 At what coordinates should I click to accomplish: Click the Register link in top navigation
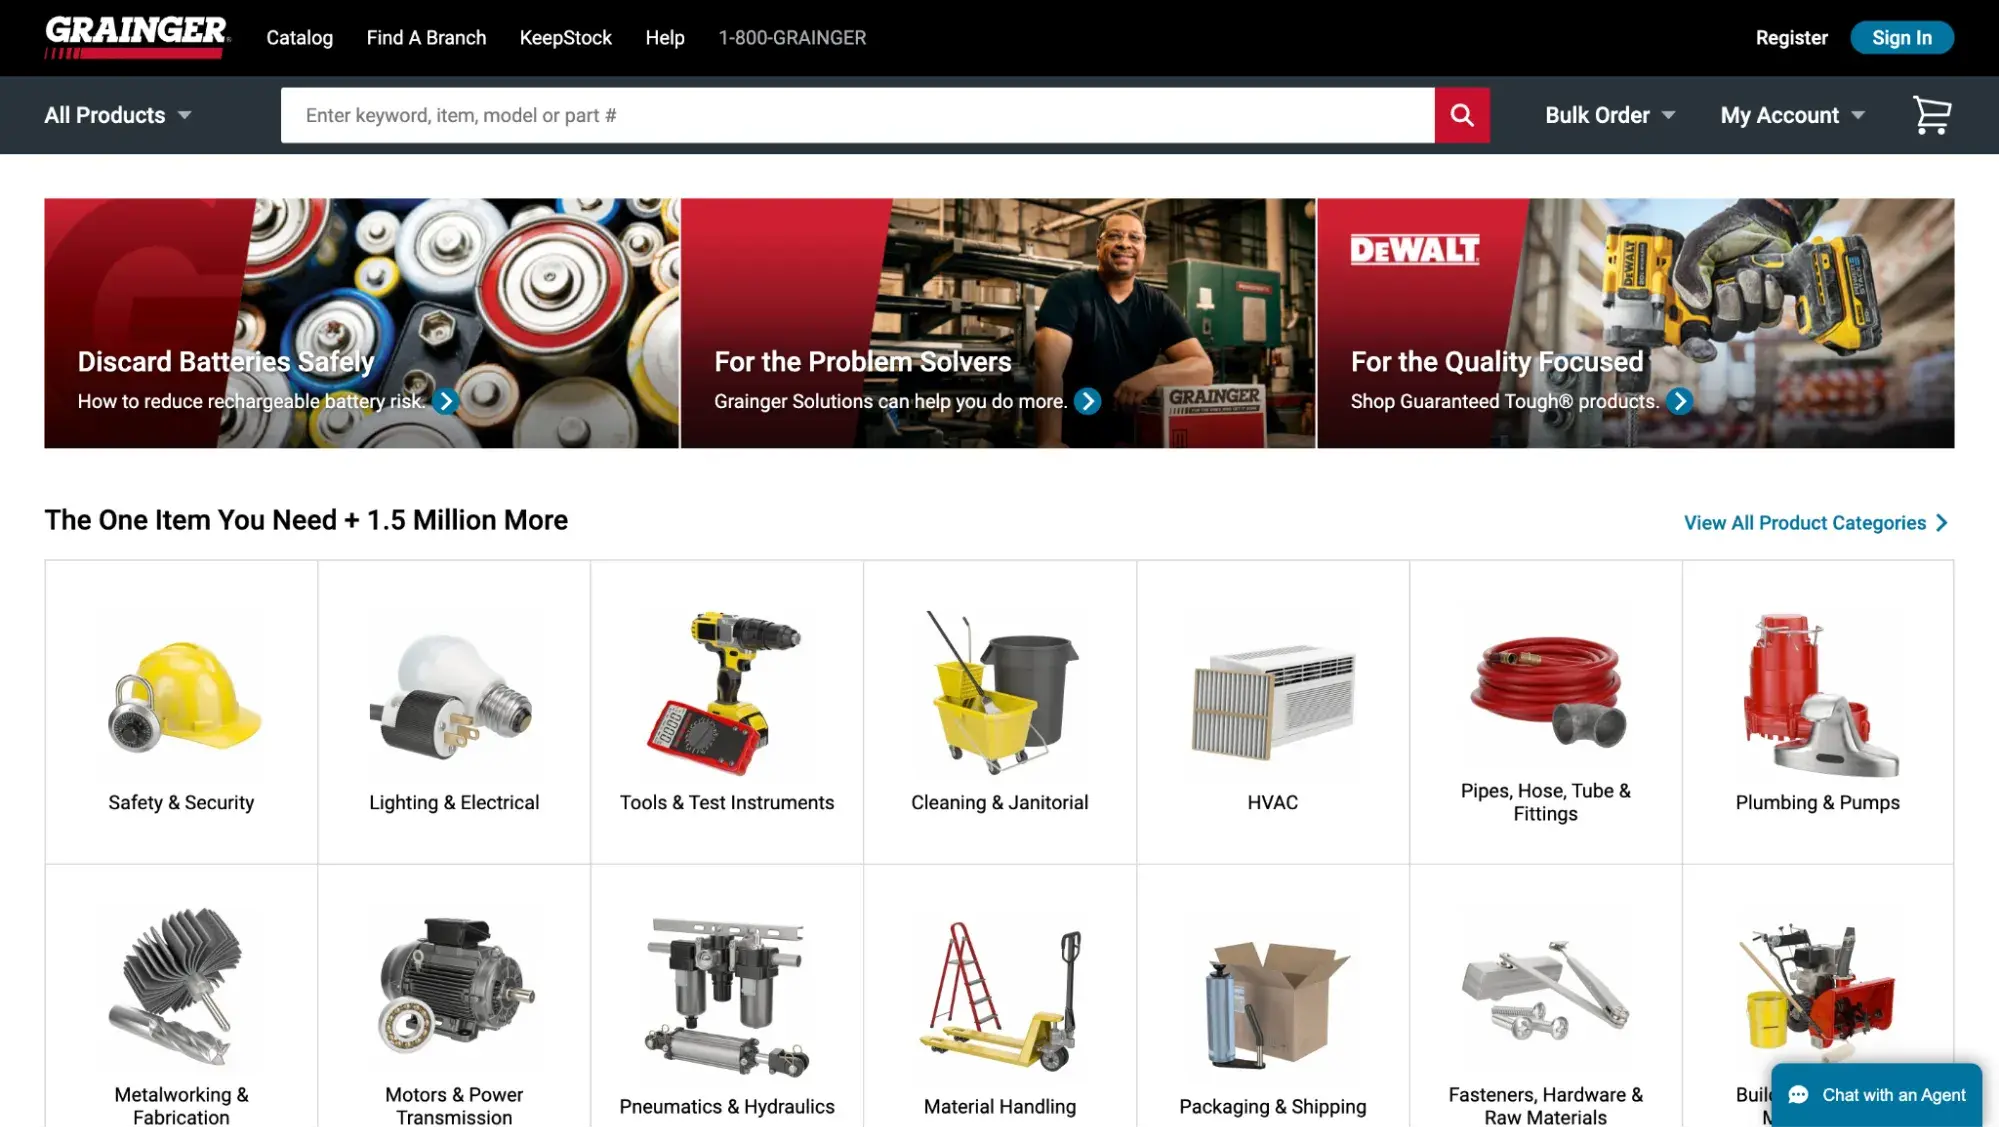point(1792,37)
